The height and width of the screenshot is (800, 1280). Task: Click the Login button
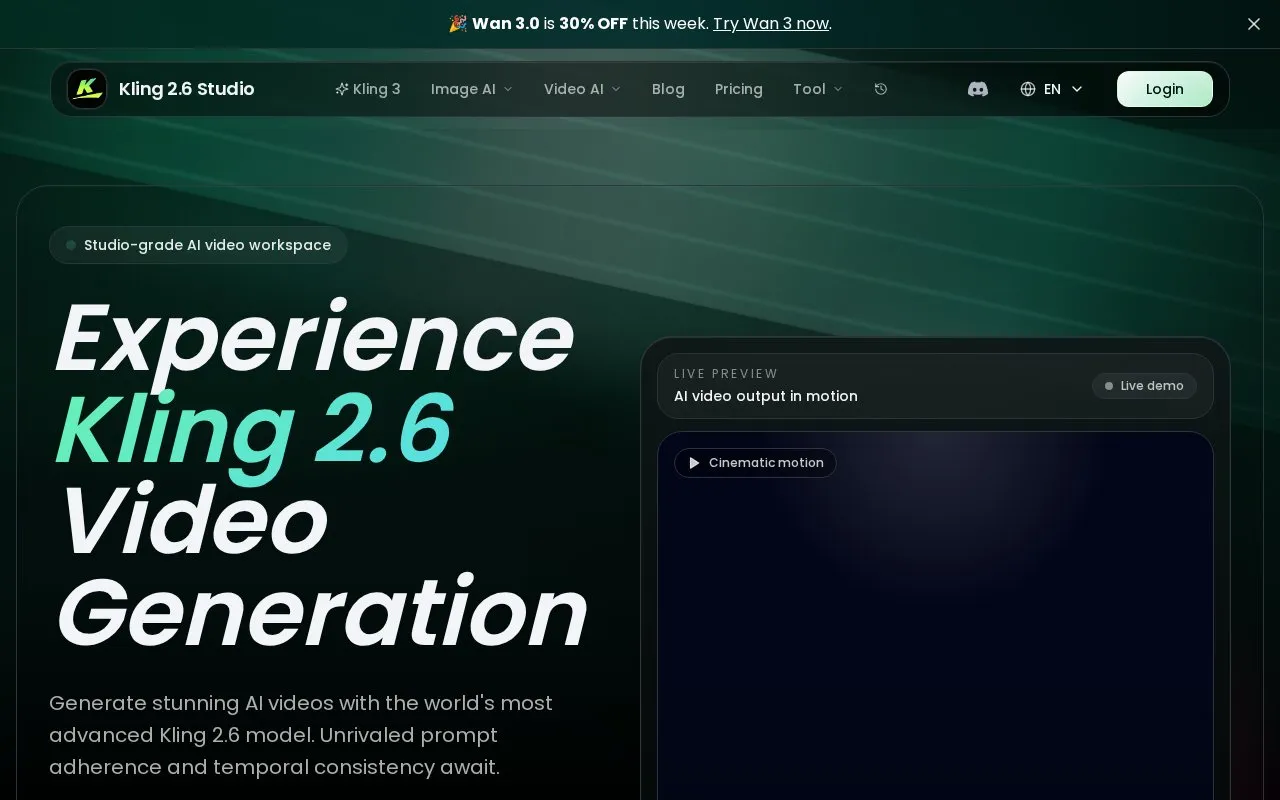click(x=1165, y=89)
